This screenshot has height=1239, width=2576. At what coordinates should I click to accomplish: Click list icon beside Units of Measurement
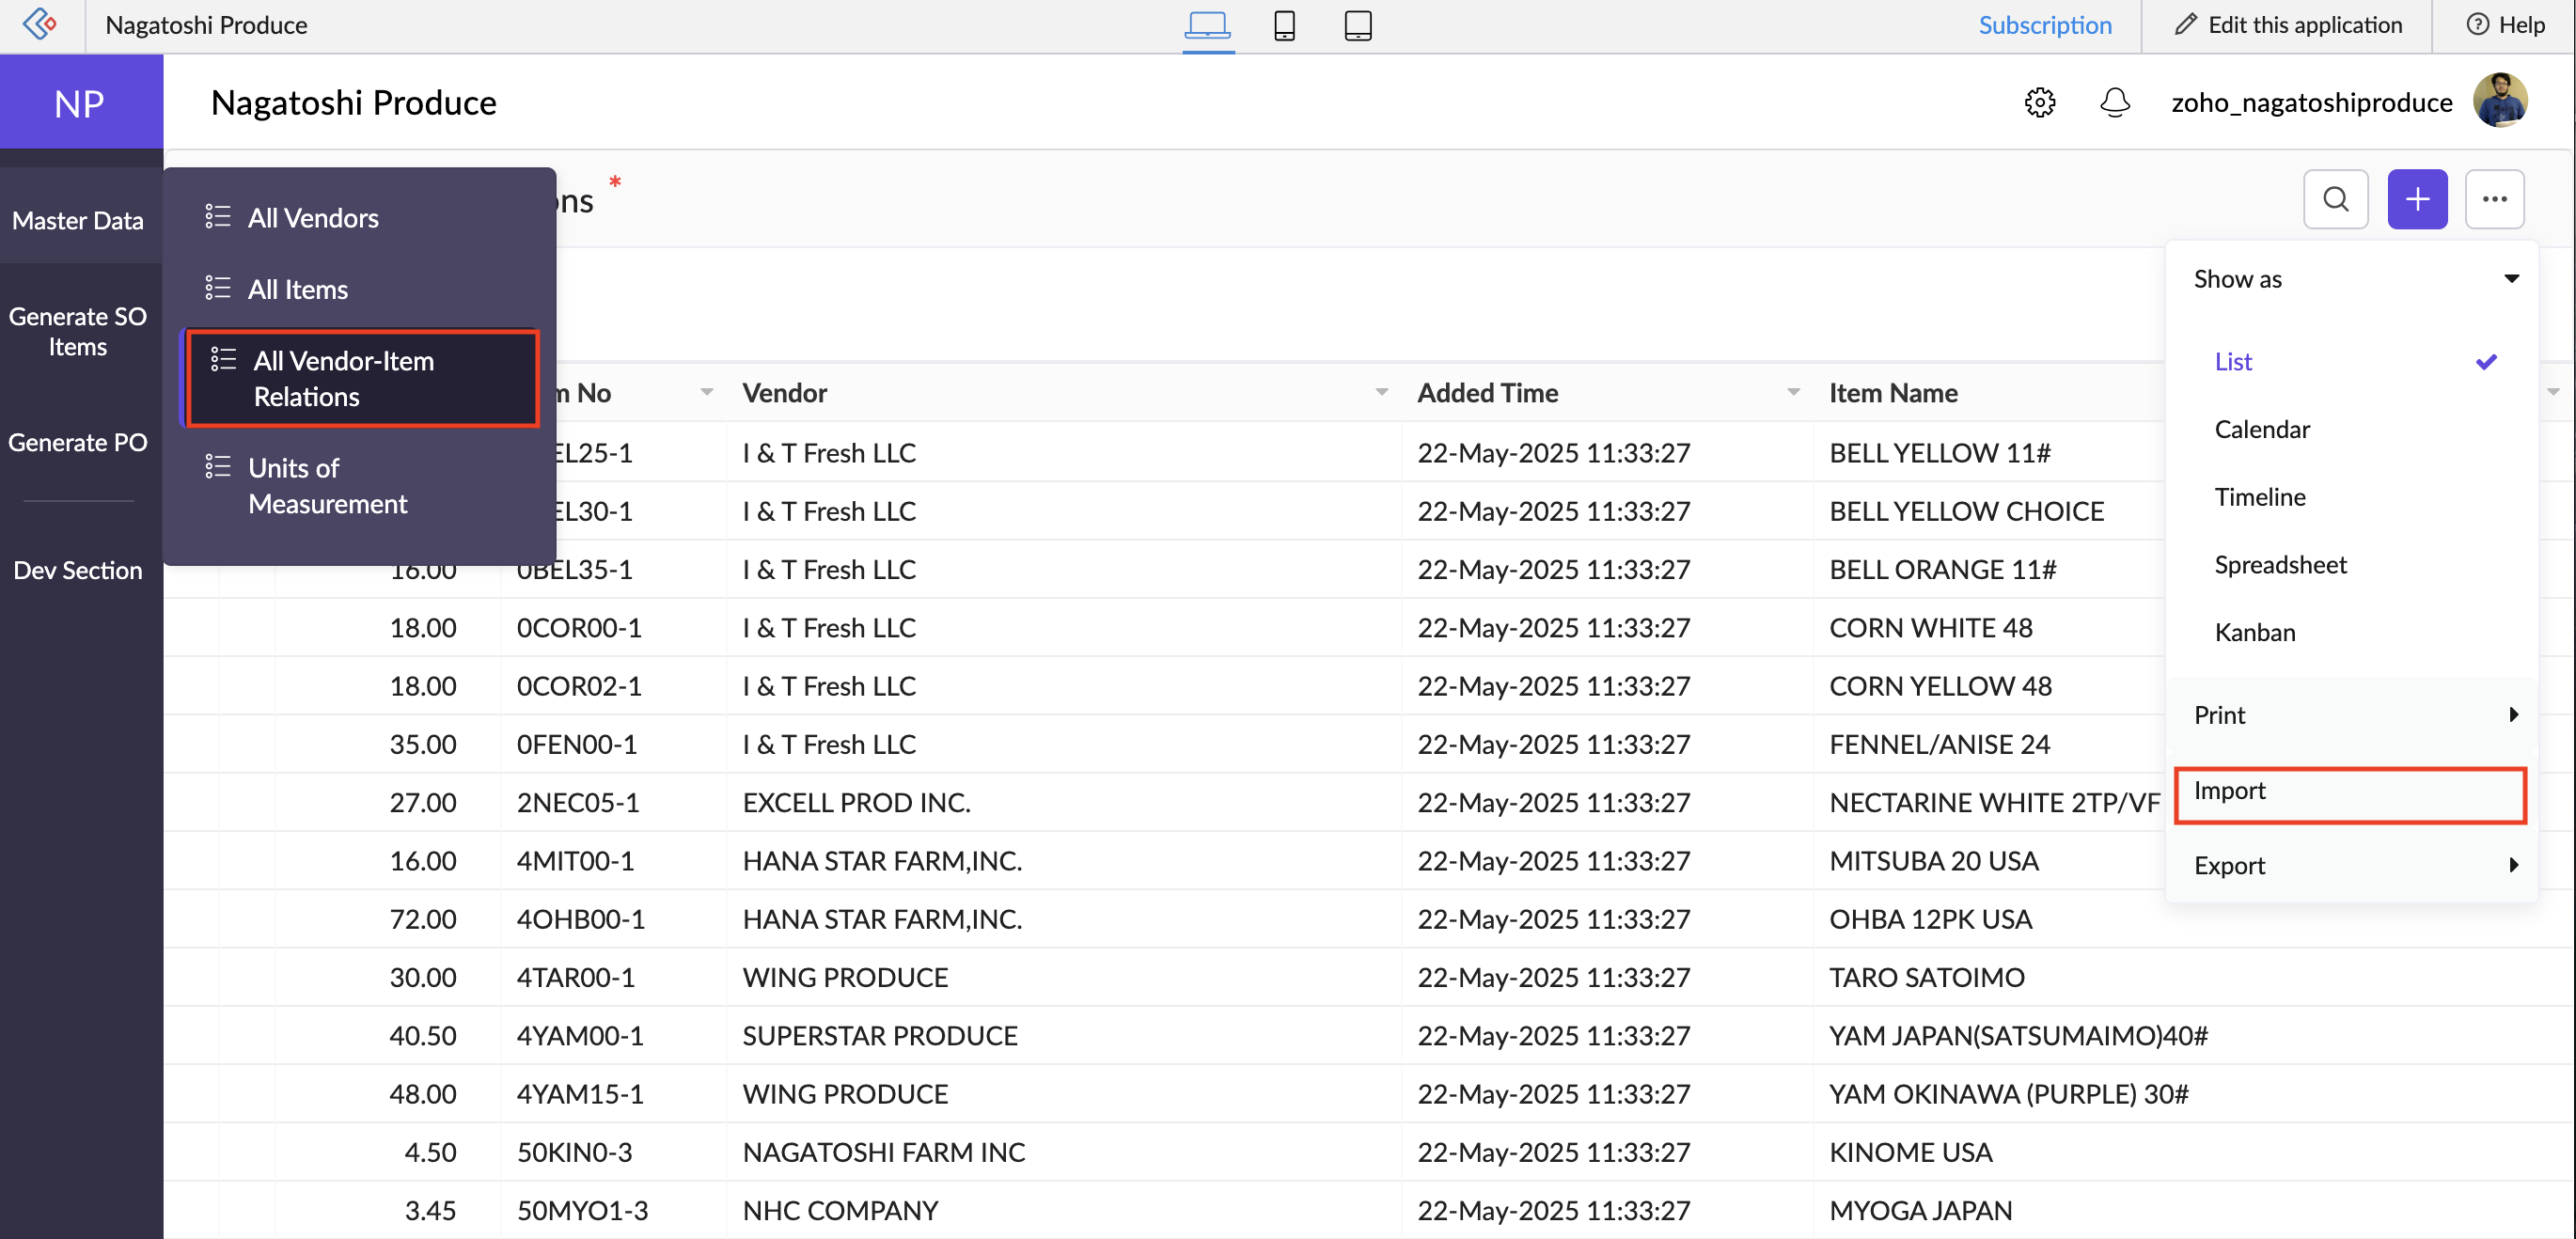tap(217, 466)
